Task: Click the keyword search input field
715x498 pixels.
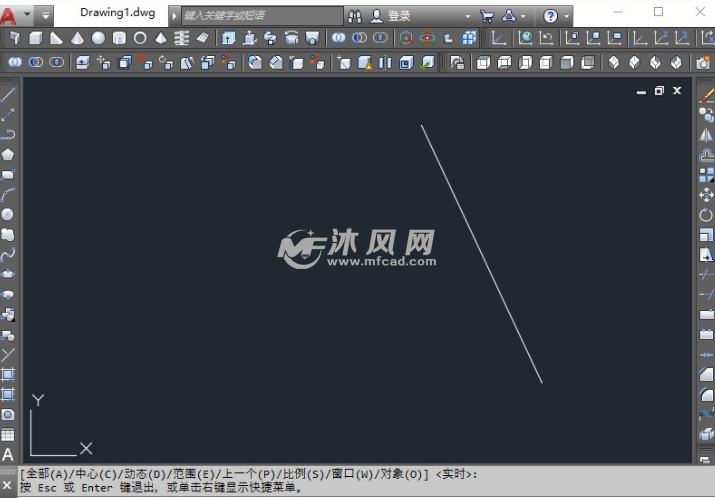Action: pyautogui.click(x=262, y=16)
